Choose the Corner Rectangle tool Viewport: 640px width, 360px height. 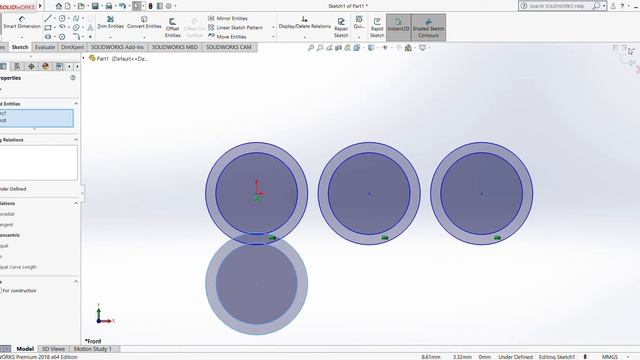click(x=48, y=27)
